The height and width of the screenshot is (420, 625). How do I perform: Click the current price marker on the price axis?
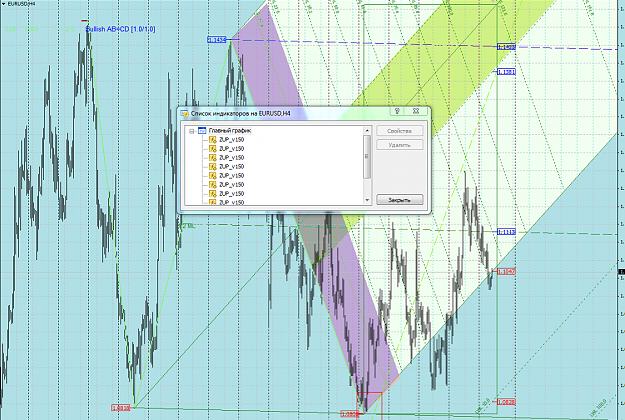tap(621, 272)
